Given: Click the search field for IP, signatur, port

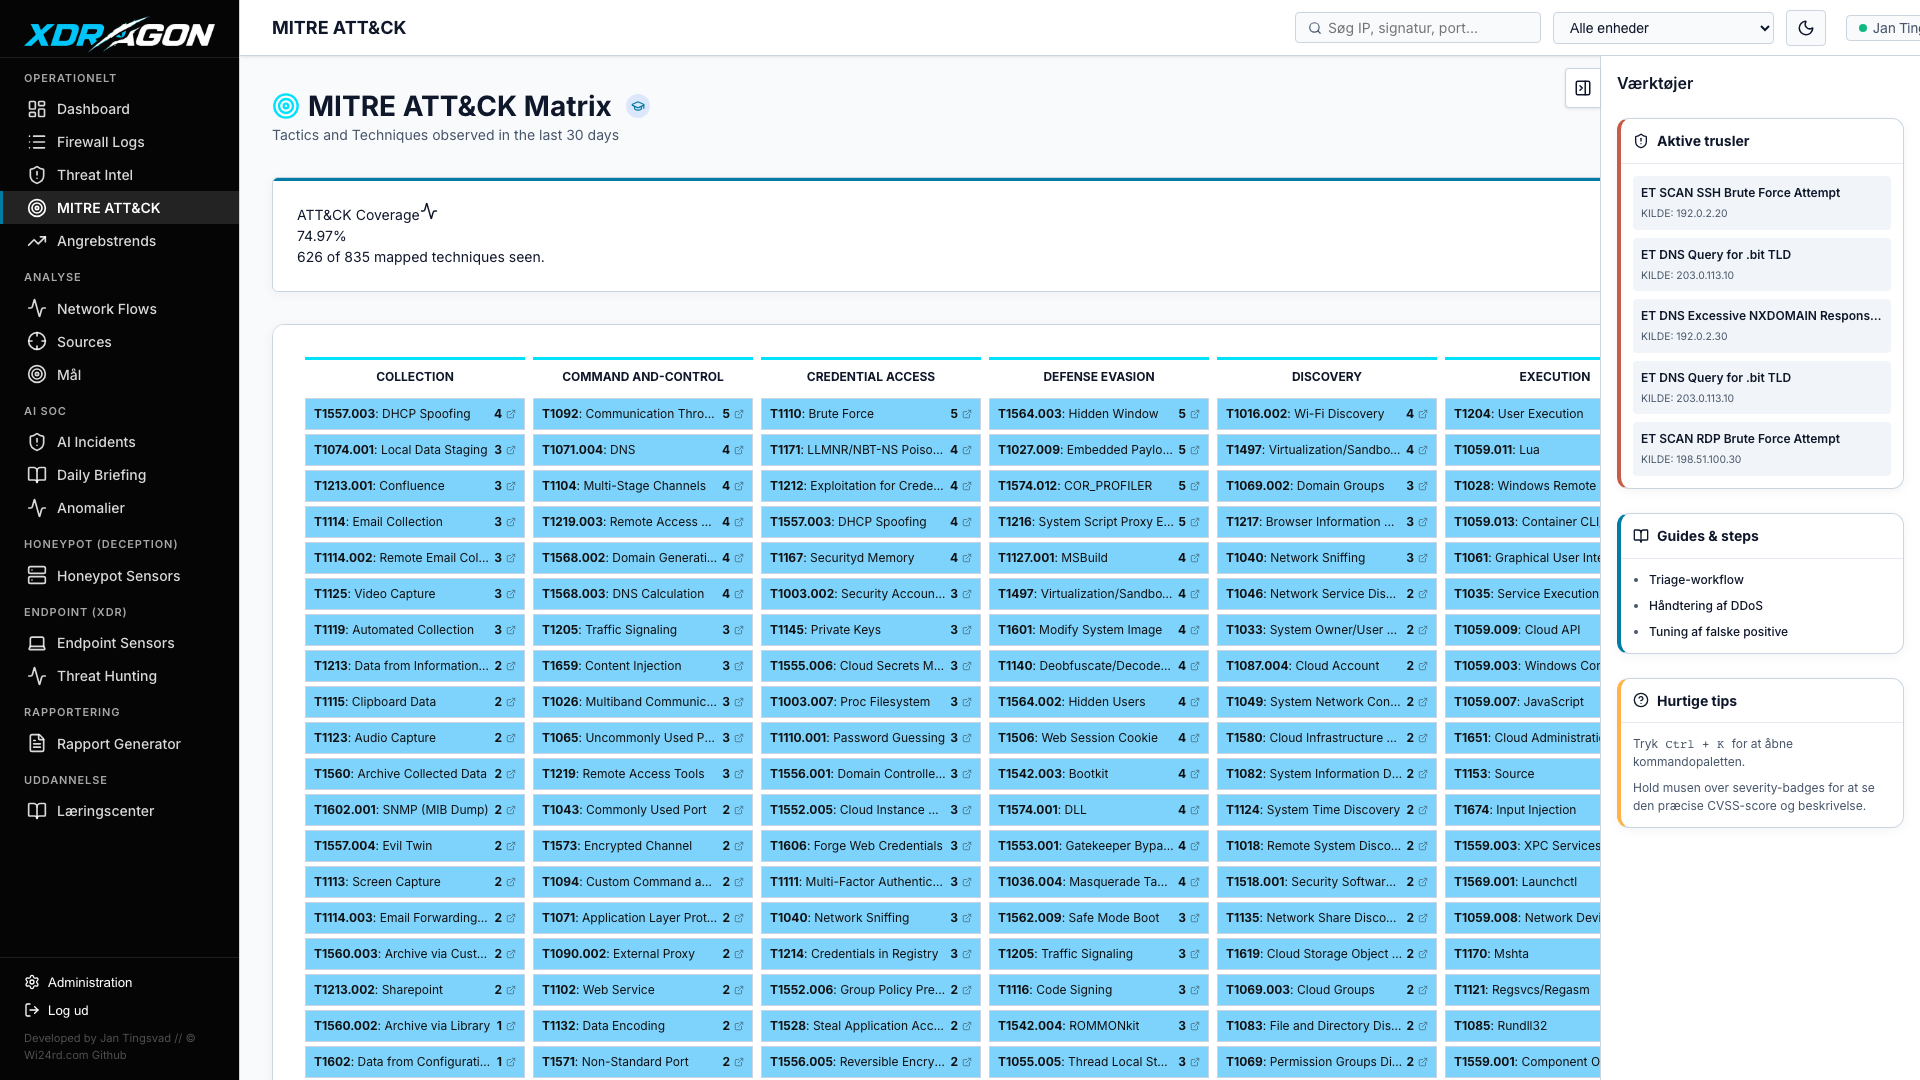Looking at the screenshot, I should [1418, 28].
